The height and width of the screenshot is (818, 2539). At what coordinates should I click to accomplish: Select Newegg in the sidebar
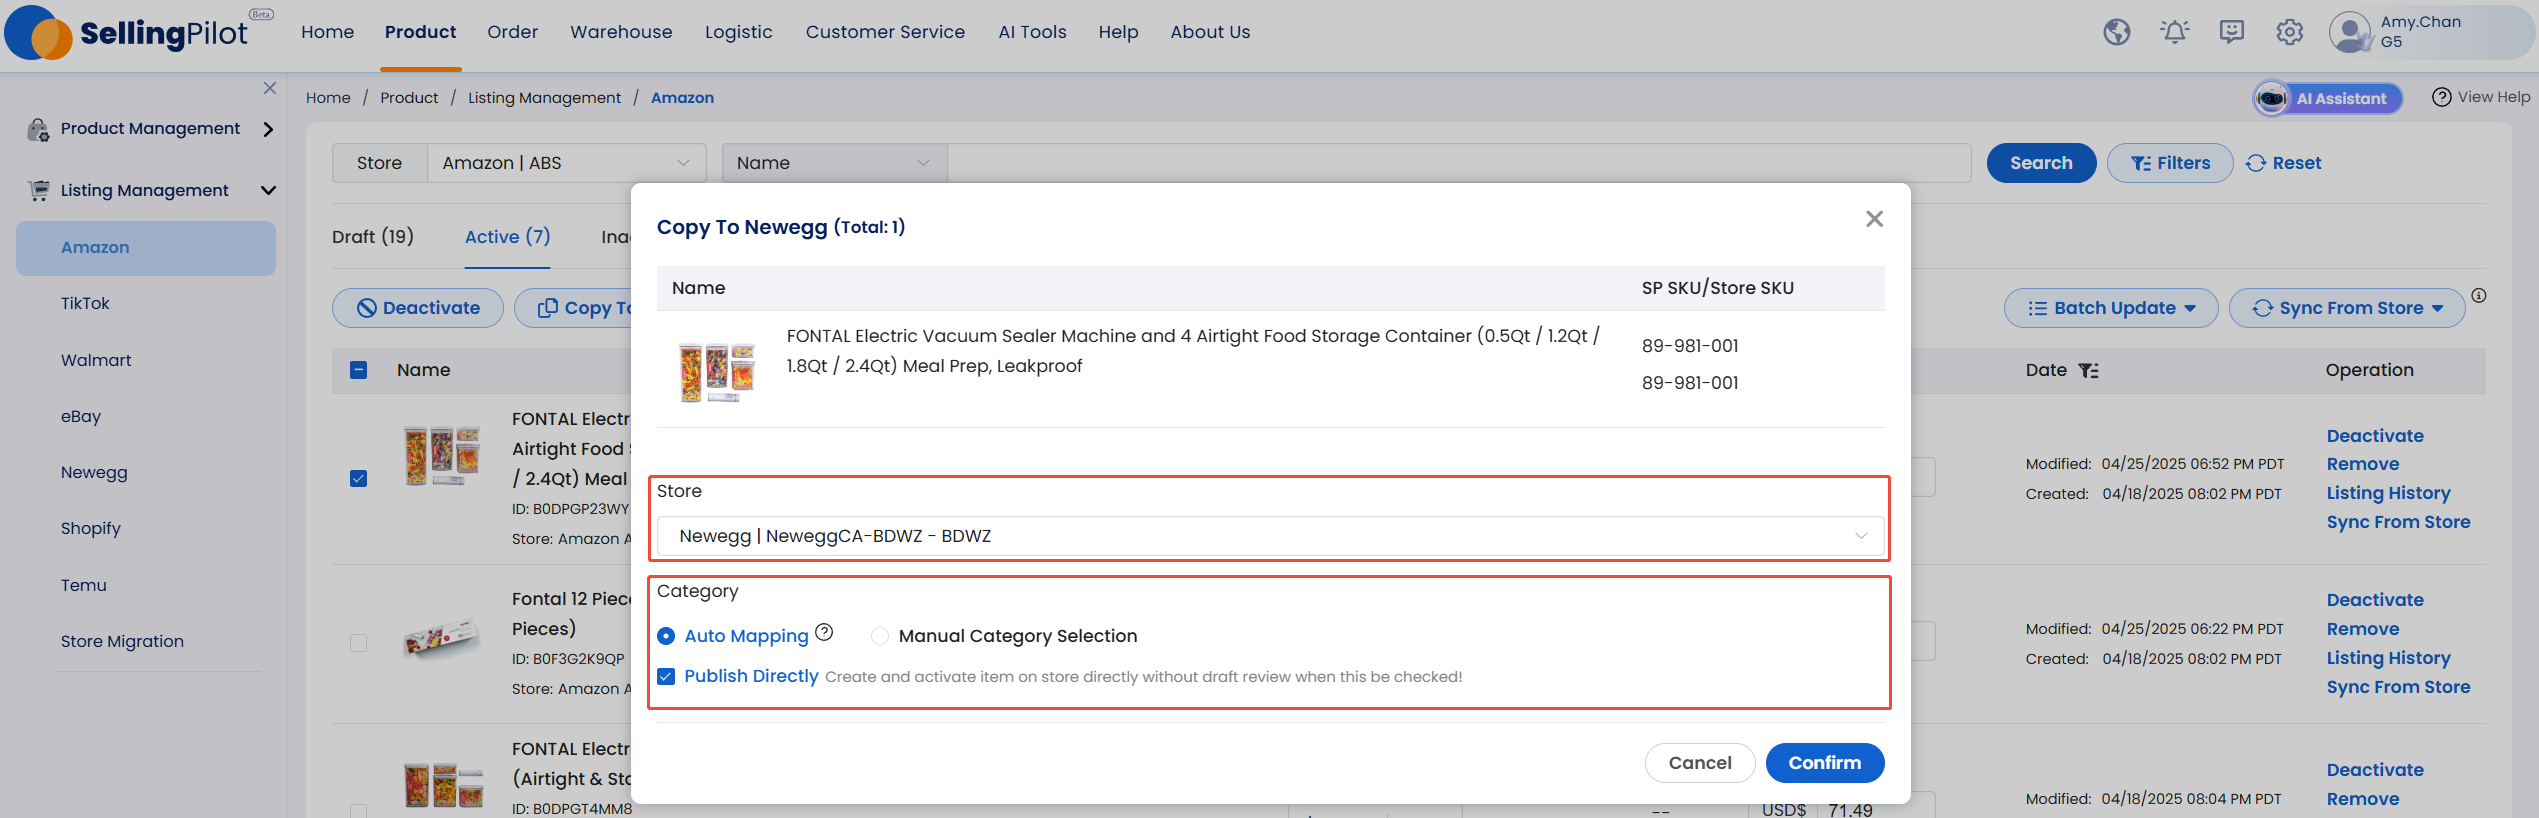coord(94,472)
